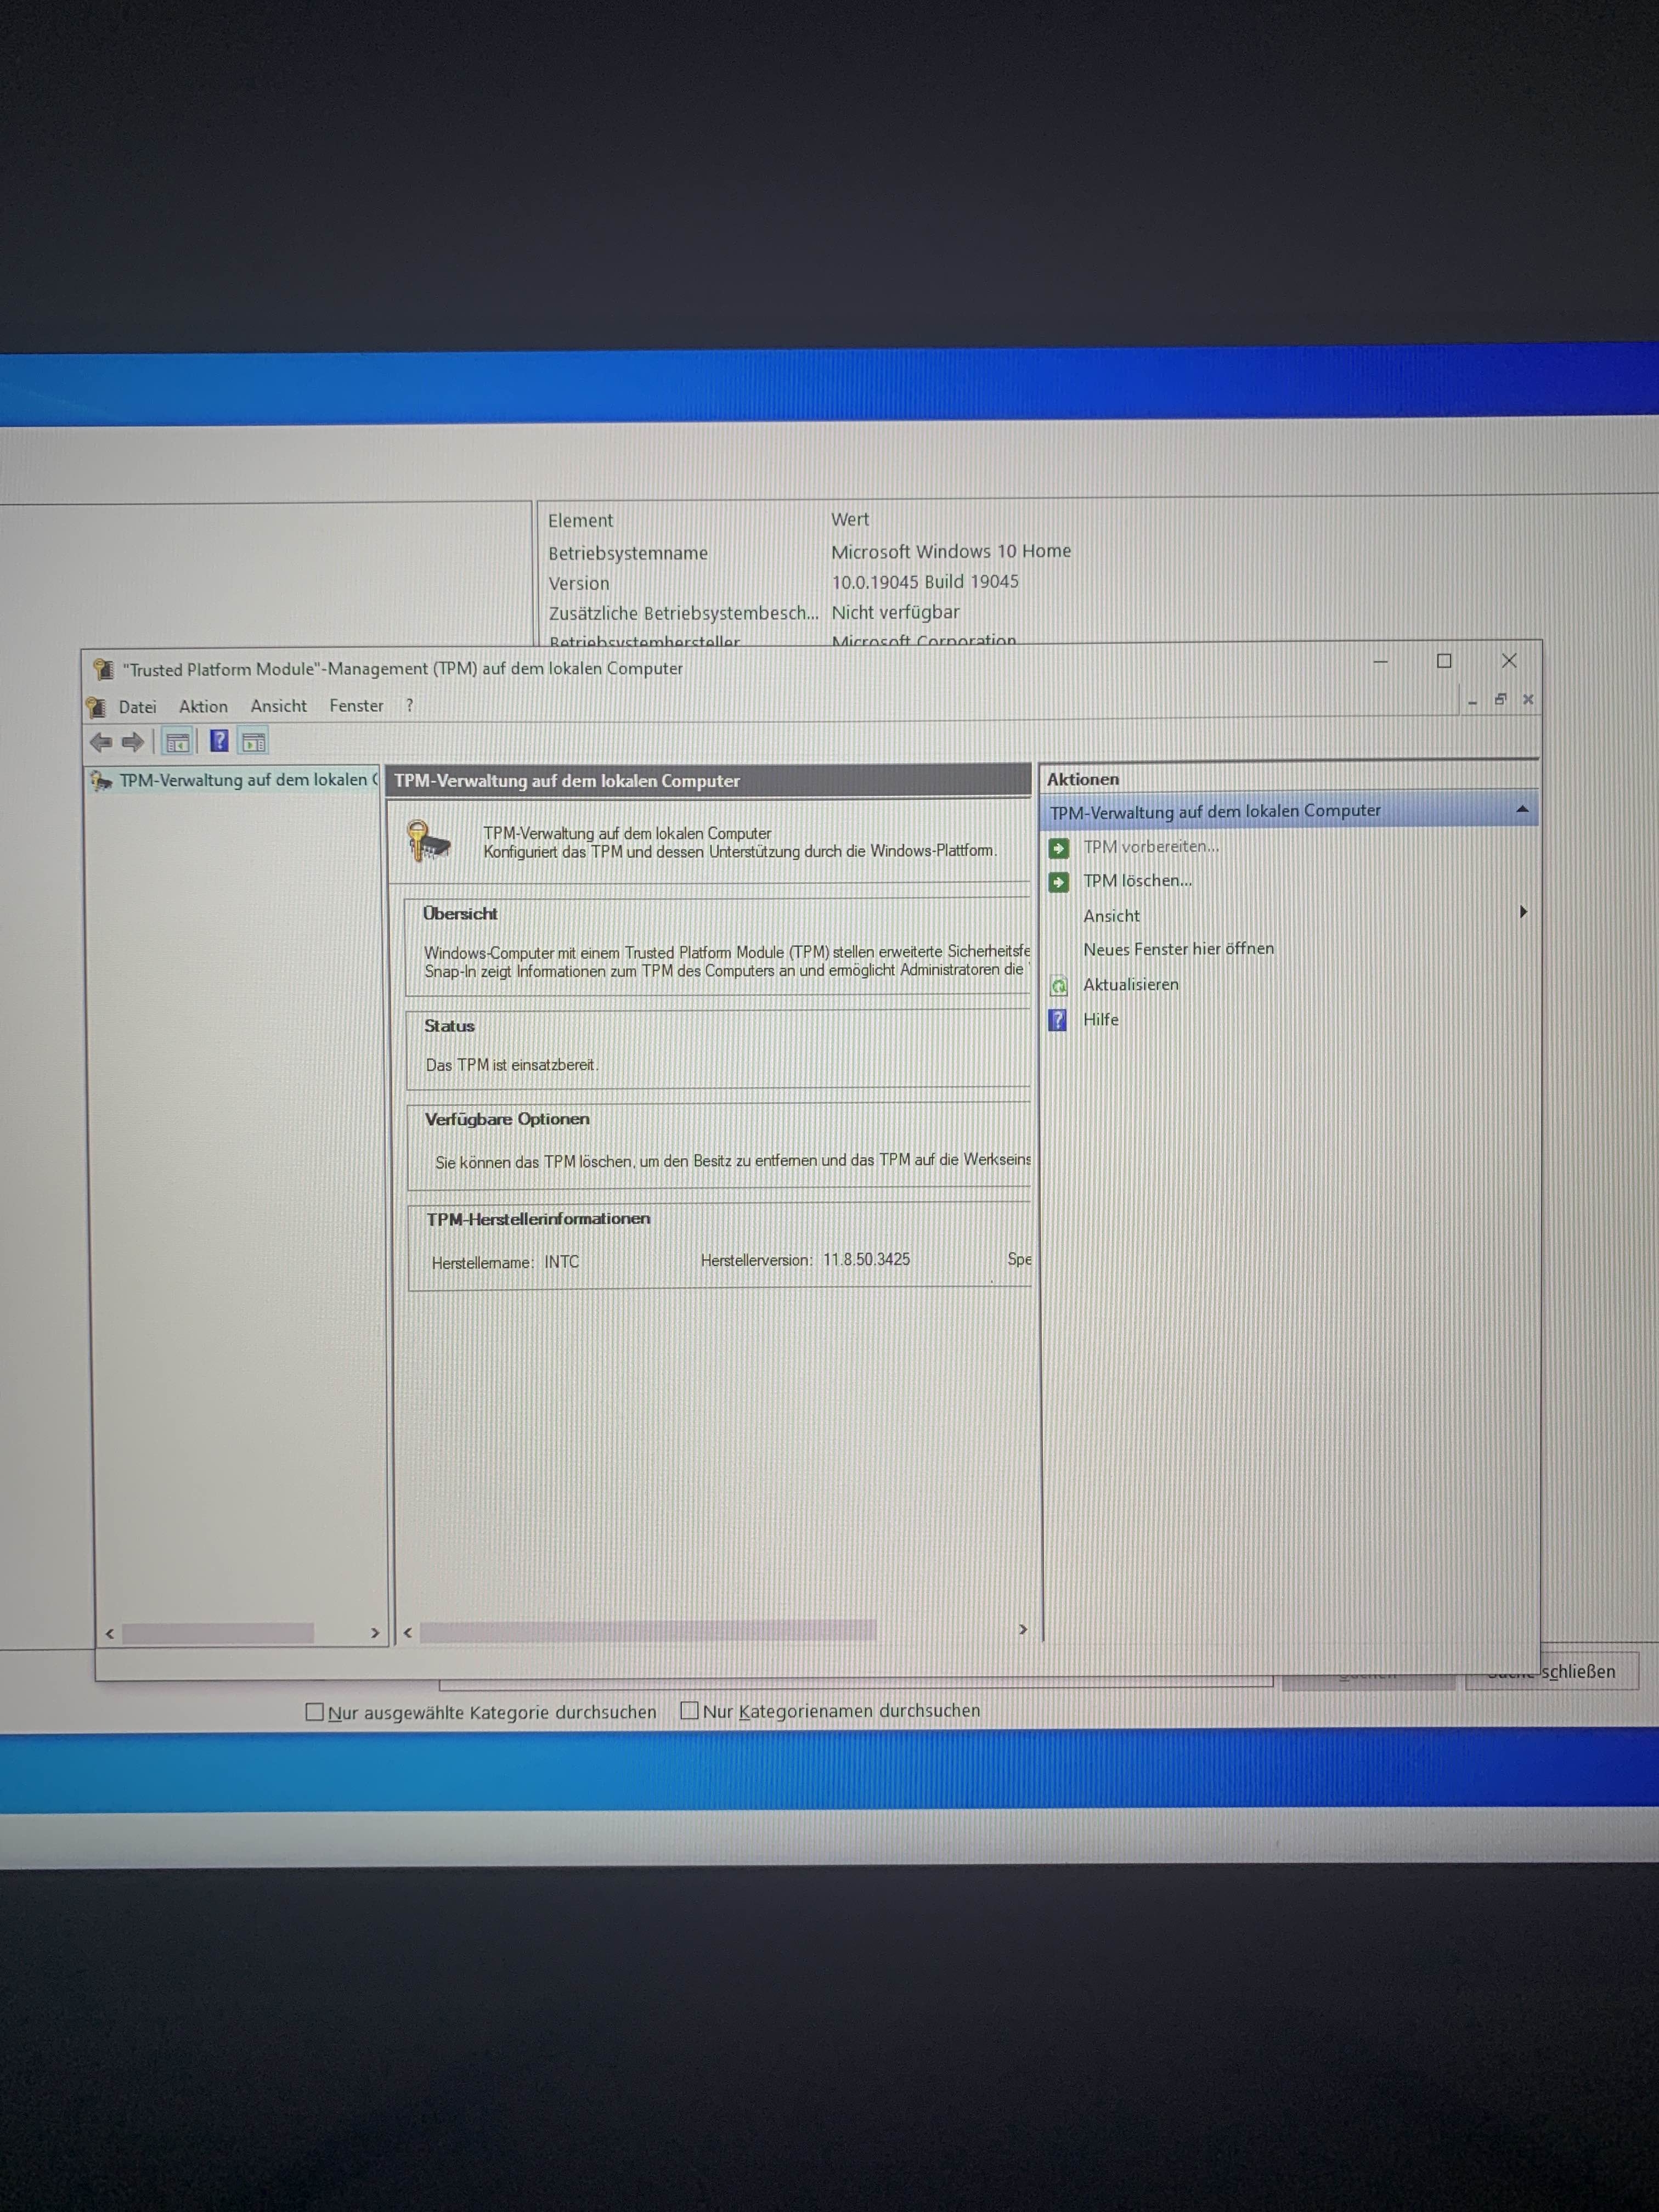Collapse the Aktionen TPM-Verwaltung section arrow
The width and height of the screenshot is (1659, 2212).
point(1522,810)
